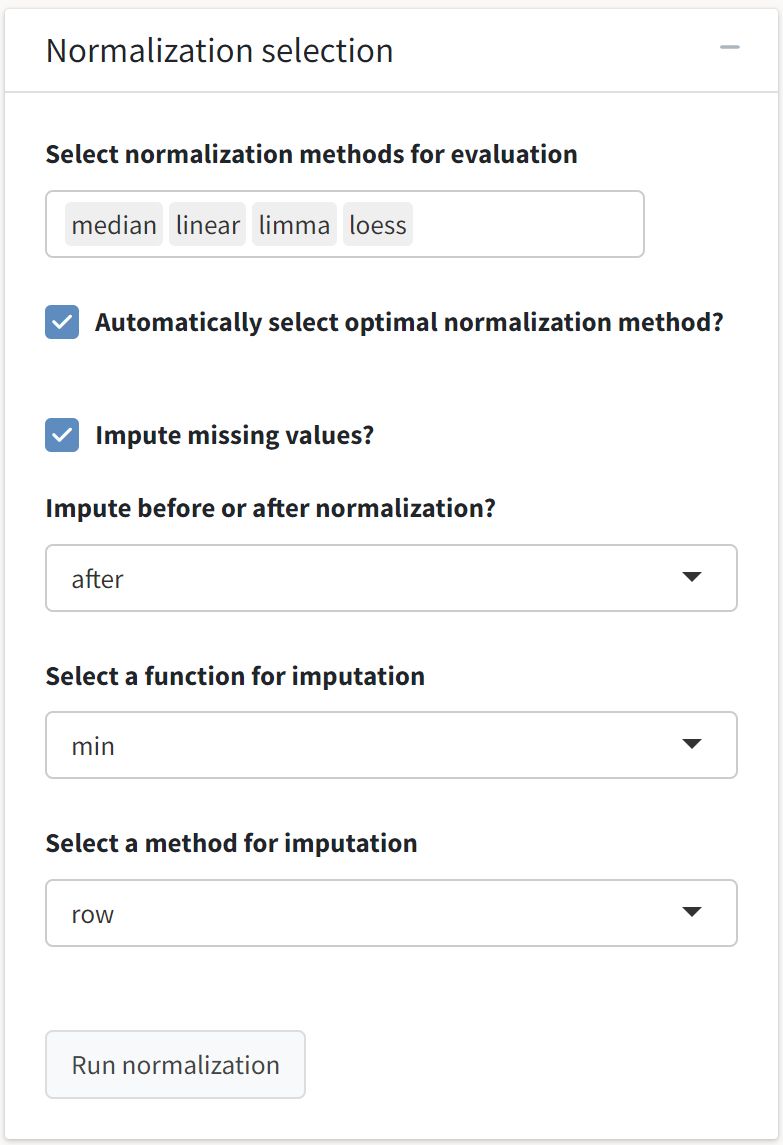
Task: Uncheck the automatic optimal normalization checkbox
Action: [62, 323]
